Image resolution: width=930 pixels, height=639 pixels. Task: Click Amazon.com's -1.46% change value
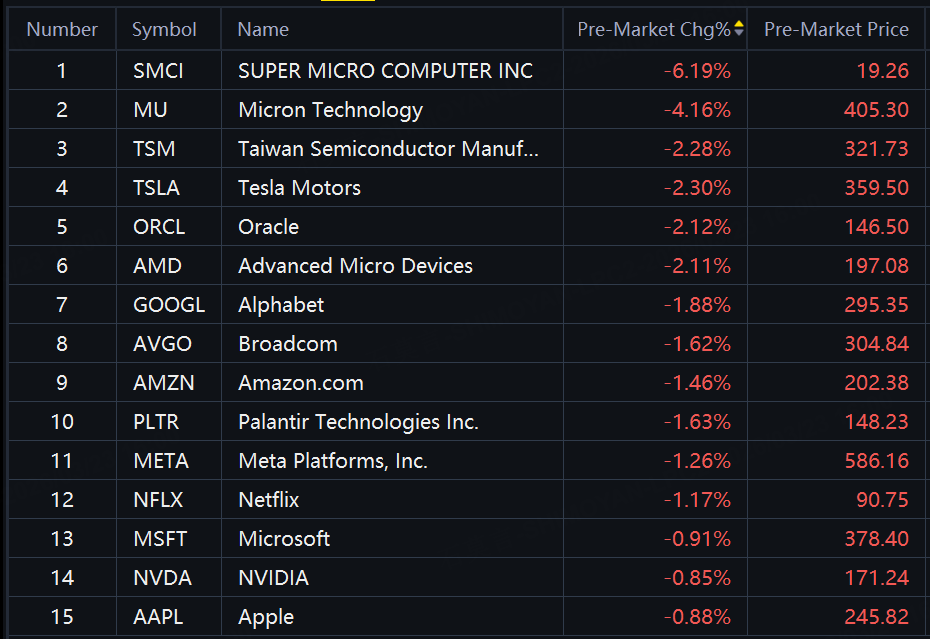point(697,383)
